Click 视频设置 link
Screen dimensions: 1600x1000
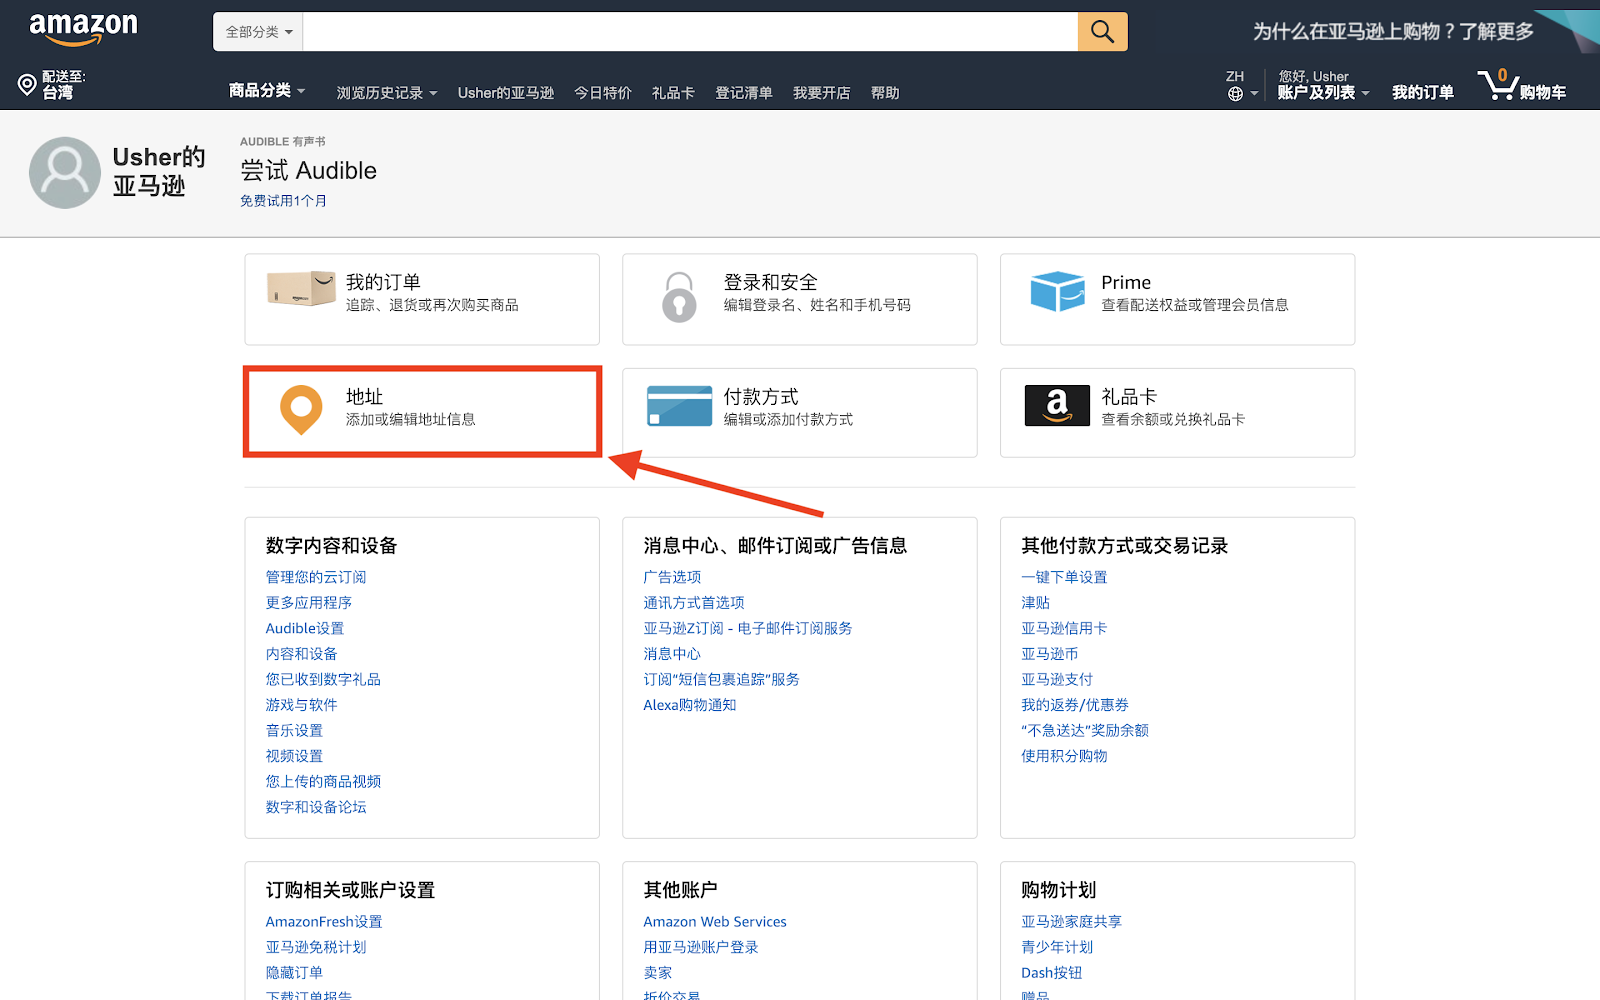pos(295,756)
